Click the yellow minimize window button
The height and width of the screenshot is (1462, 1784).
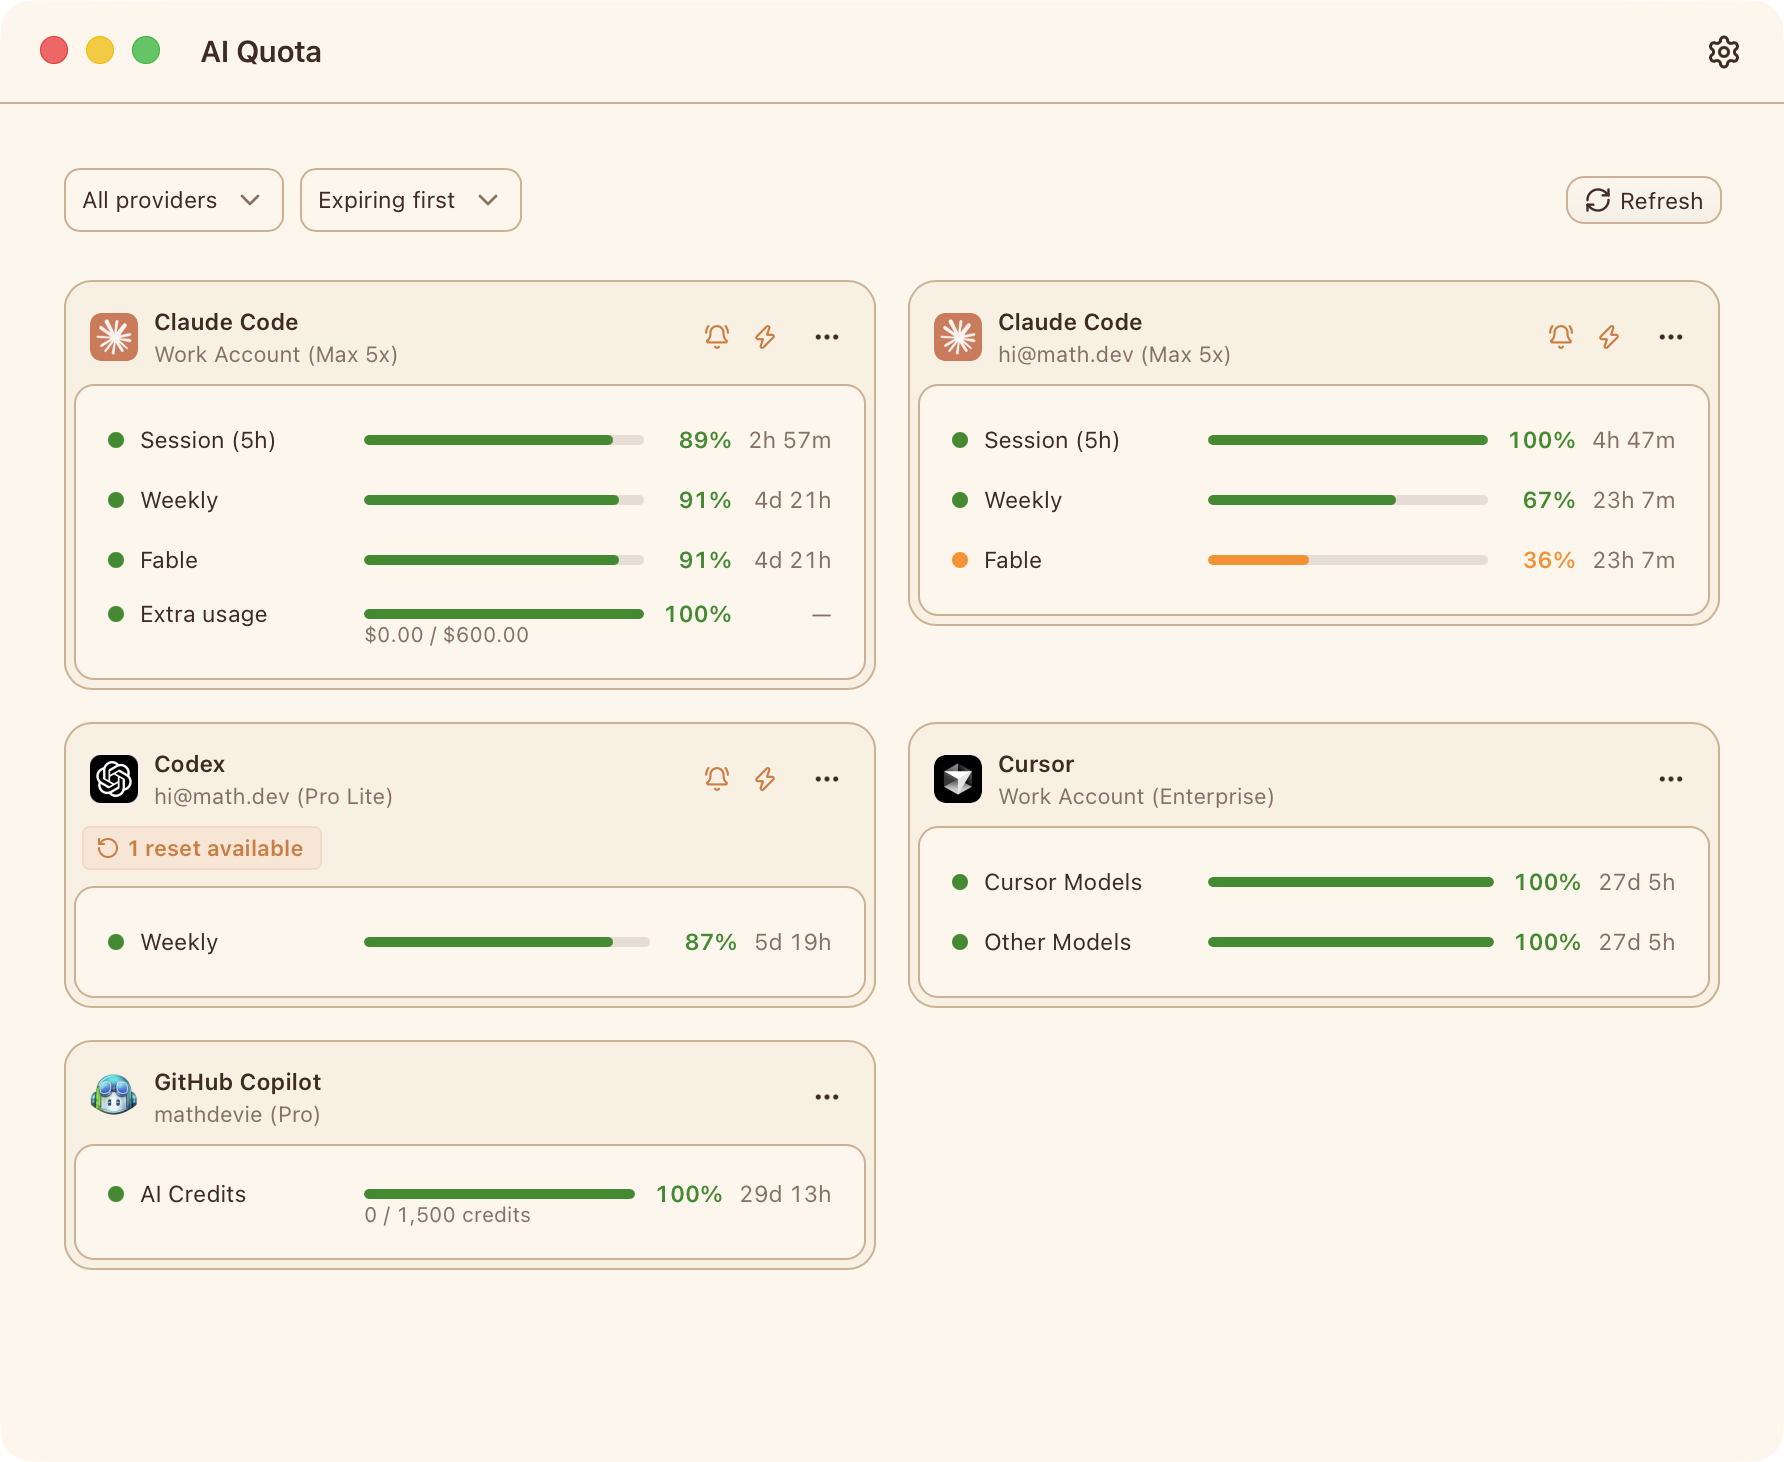click(100, 50)
